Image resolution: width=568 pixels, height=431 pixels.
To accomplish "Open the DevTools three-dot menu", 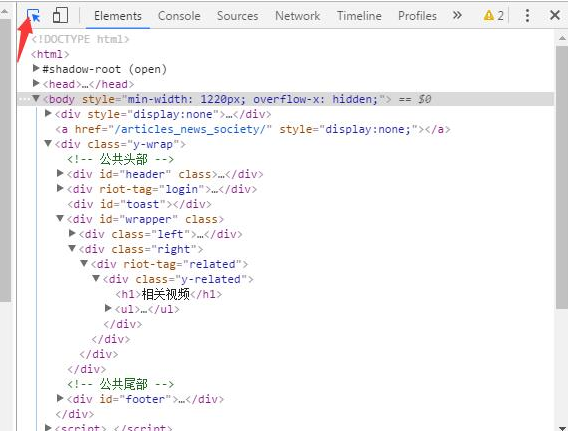I will tap(527, 16).
